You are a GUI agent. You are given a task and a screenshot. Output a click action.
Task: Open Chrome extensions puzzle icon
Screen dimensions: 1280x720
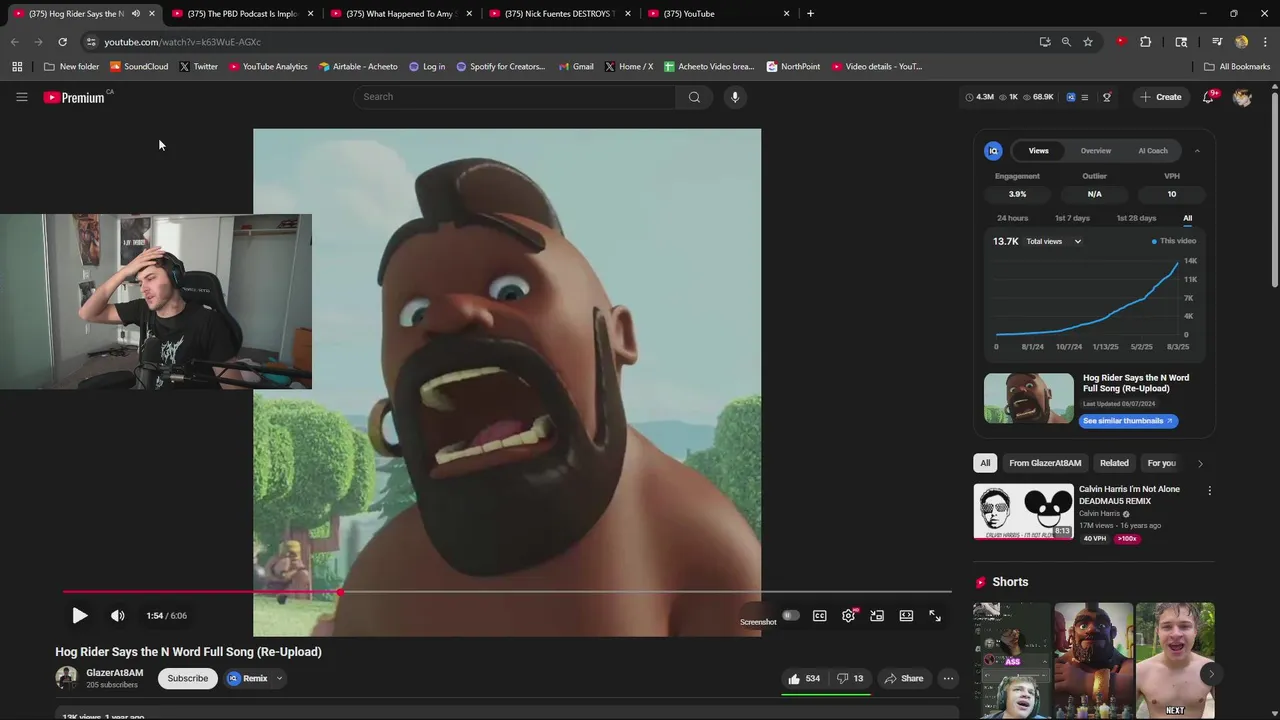click(x=1146, y=42)
